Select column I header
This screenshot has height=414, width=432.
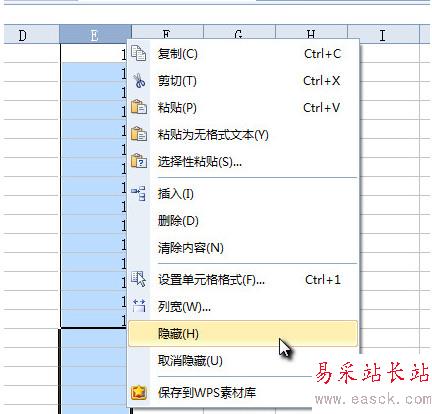[x=383, y=34]
